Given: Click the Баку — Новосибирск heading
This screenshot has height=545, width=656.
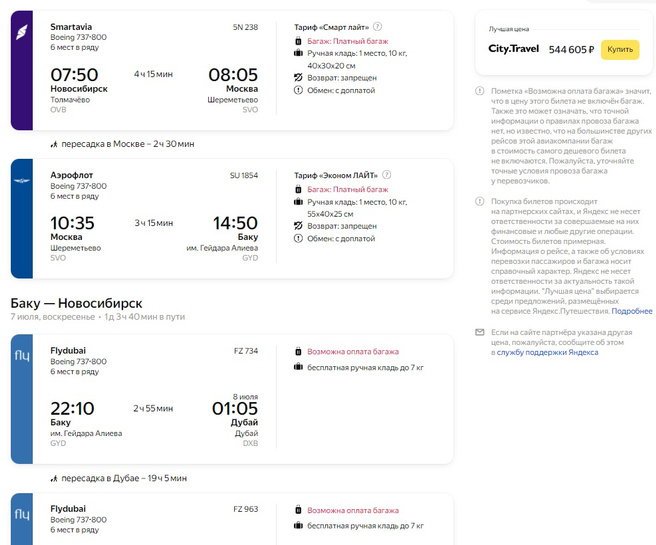Looking at the screenshot, I should point(76,302).
